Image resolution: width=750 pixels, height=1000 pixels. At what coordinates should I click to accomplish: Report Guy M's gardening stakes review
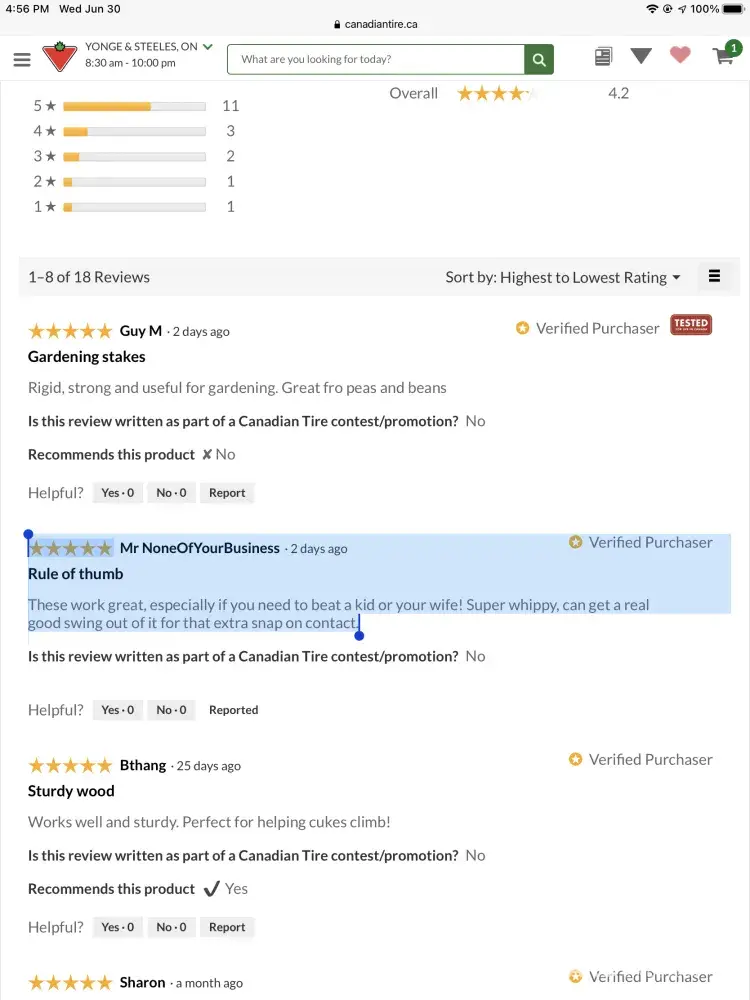pos(227,493)
